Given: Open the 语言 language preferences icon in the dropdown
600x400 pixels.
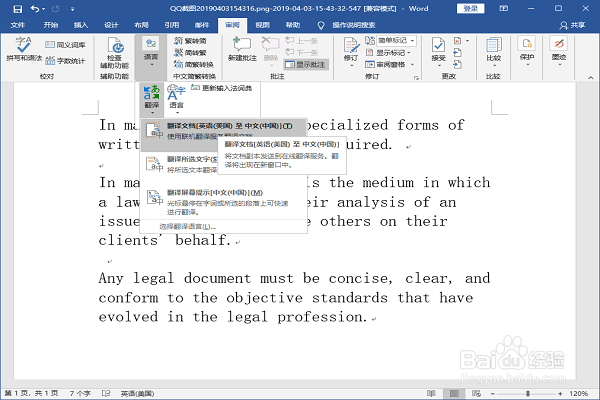Looking at the screenshot, I should coord(176,99).
